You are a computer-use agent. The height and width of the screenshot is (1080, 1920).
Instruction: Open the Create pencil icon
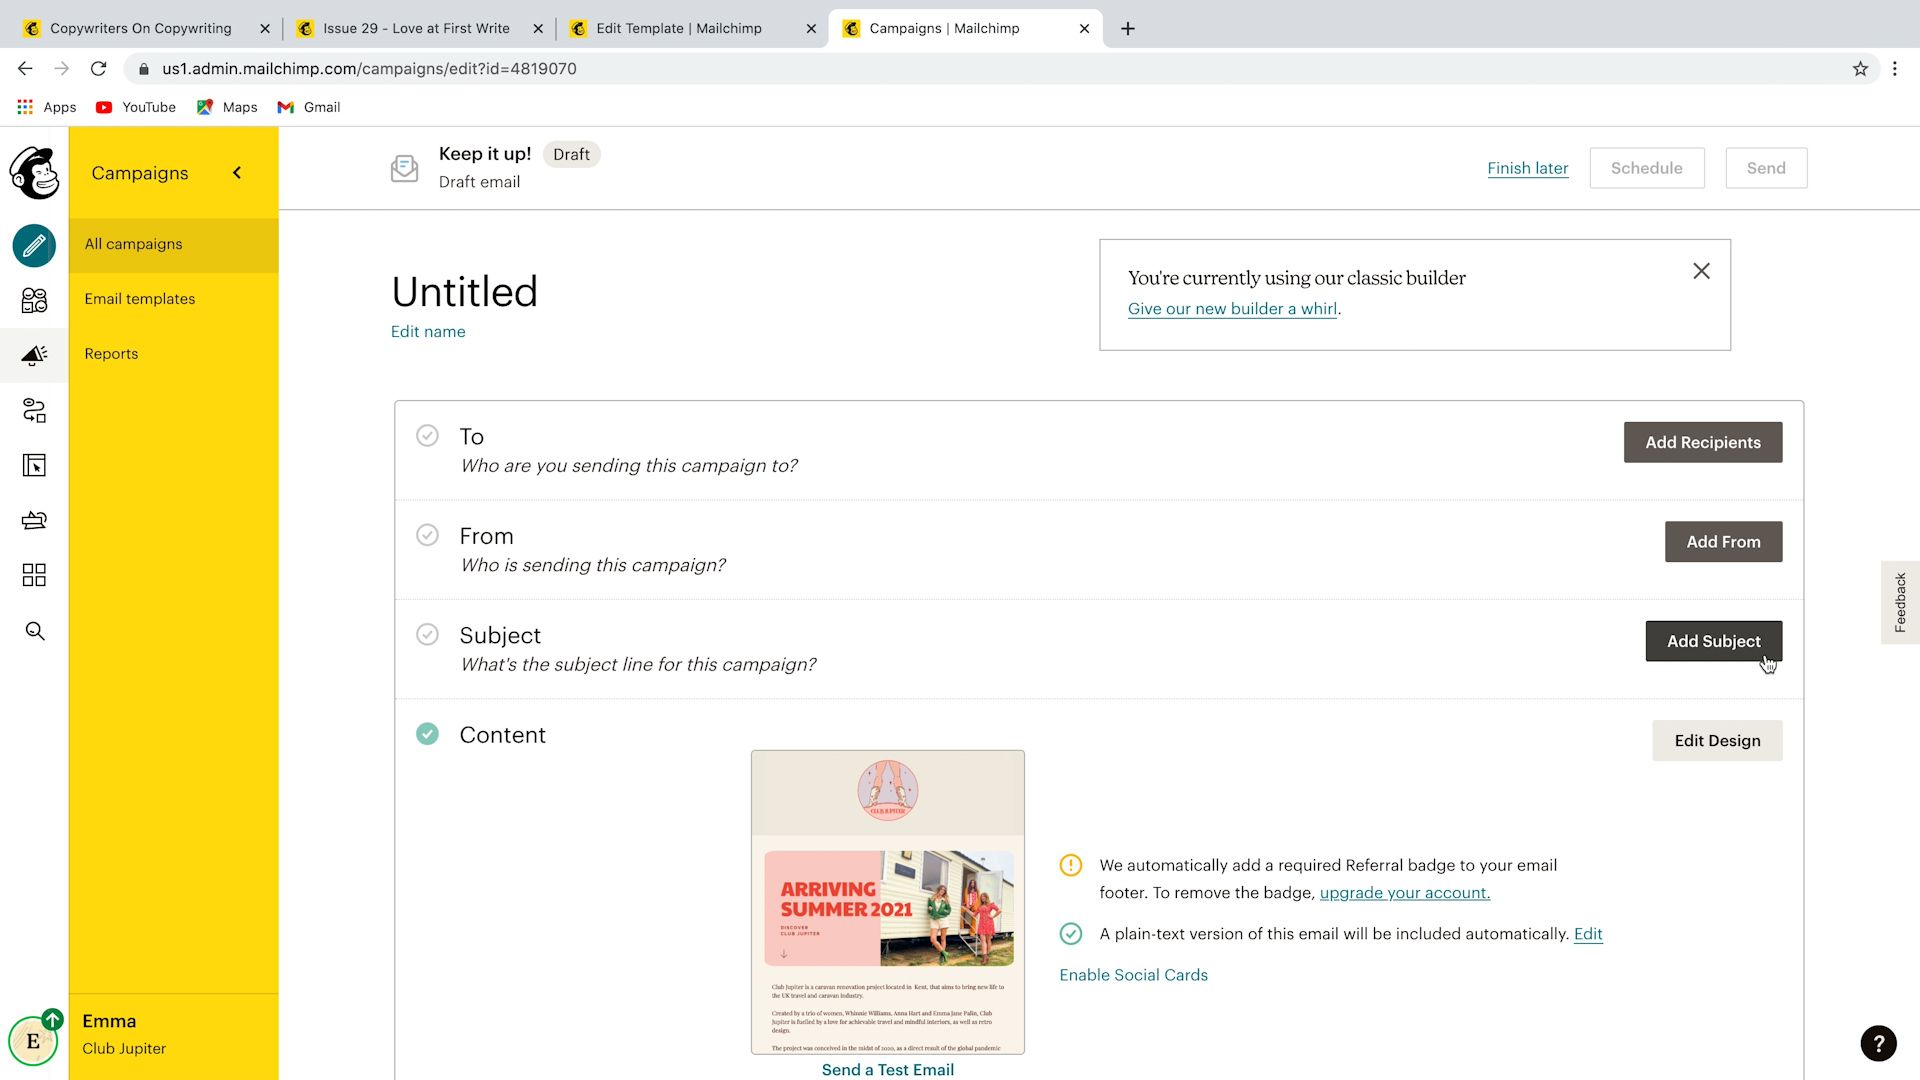(34, 245)
